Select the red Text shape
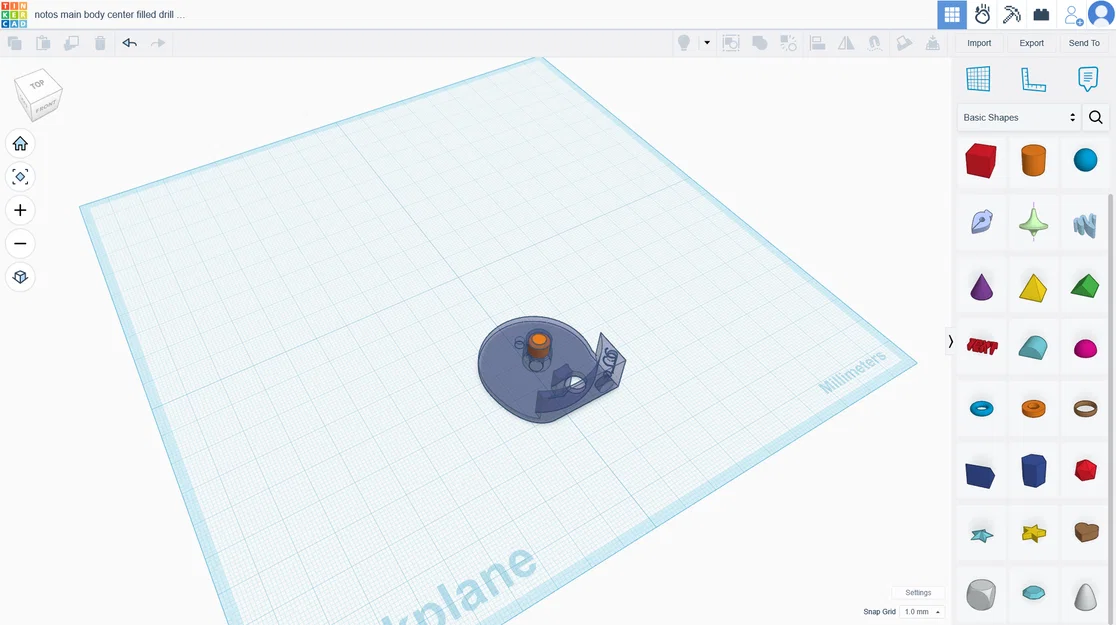The width and height of the screenshot is (1116, 625). [x=981, y=347]
